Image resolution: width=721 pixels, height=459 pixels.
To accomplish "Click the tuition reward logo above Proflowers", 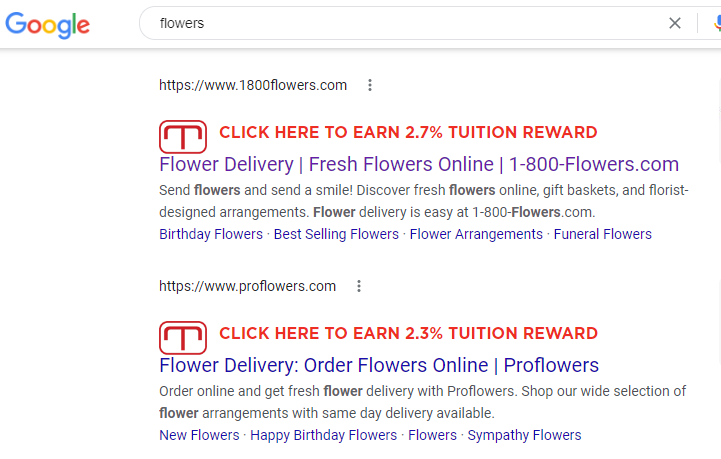I will [x=183, y=338].
